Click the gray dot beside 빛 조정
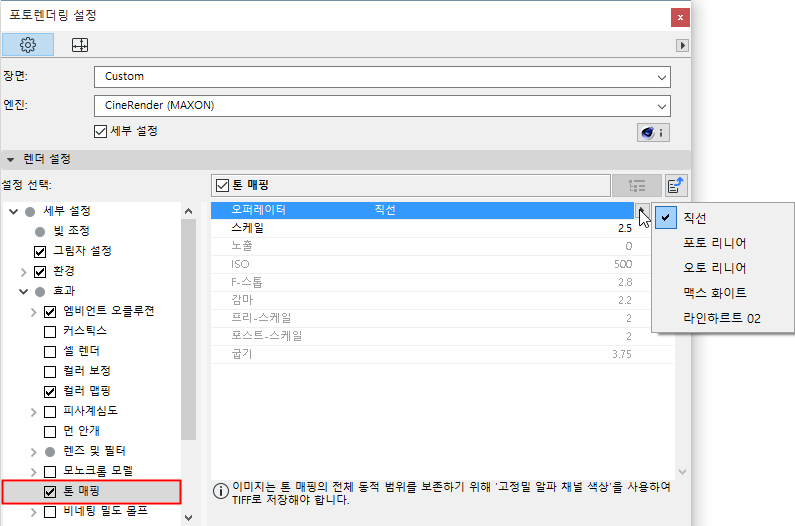This screenshot has width=795, height=526. click(40, 232)
